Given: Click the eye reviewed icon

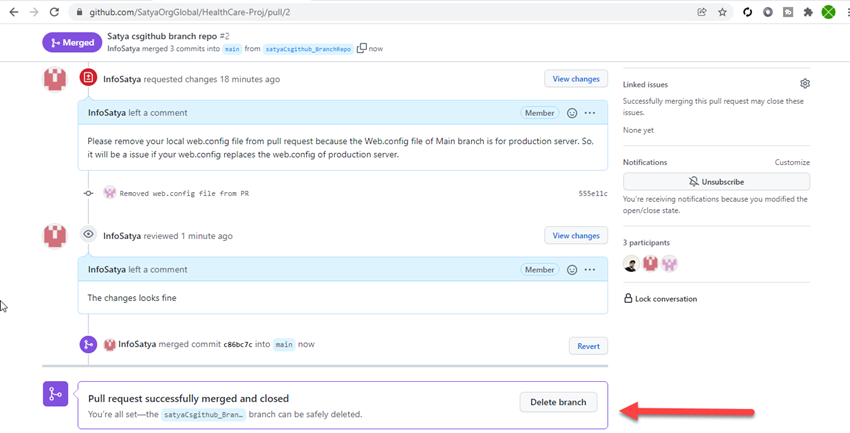Looking at the screenshot, I should click(x=88, y=234).
